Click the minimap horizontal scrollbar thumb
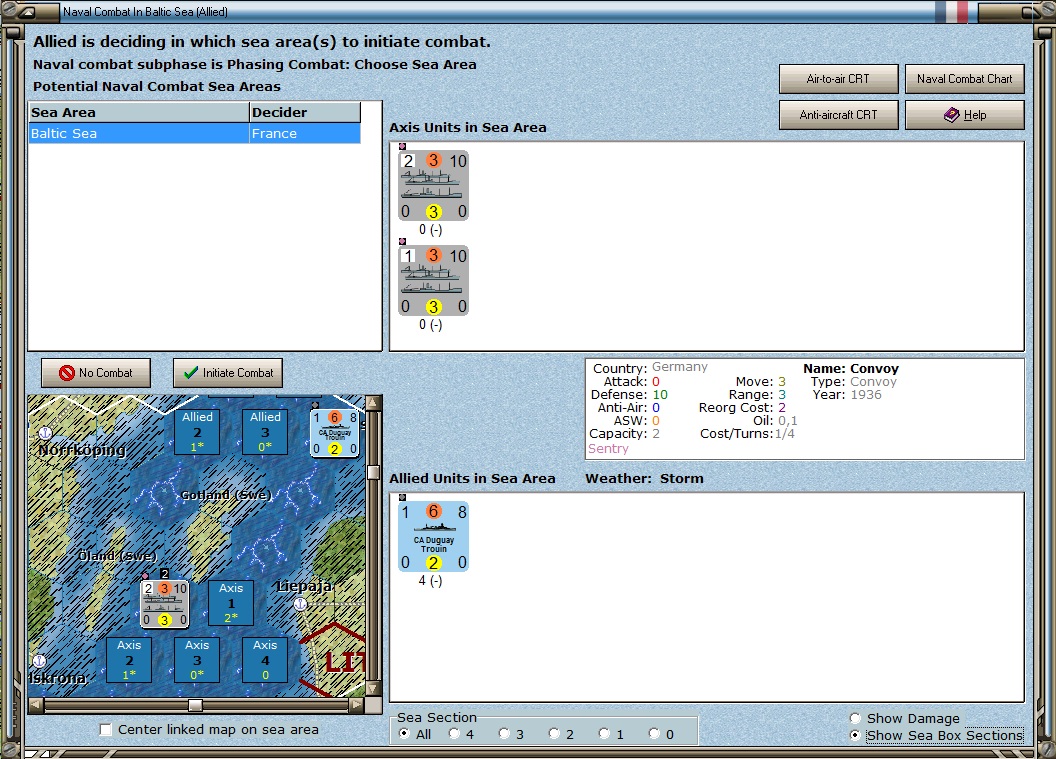 (195, 705)
